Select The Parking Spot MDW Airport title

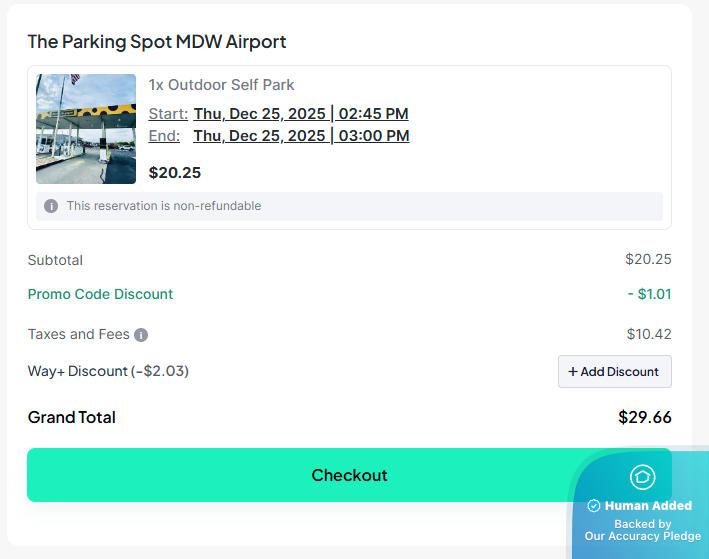click(x=157, y=42)
